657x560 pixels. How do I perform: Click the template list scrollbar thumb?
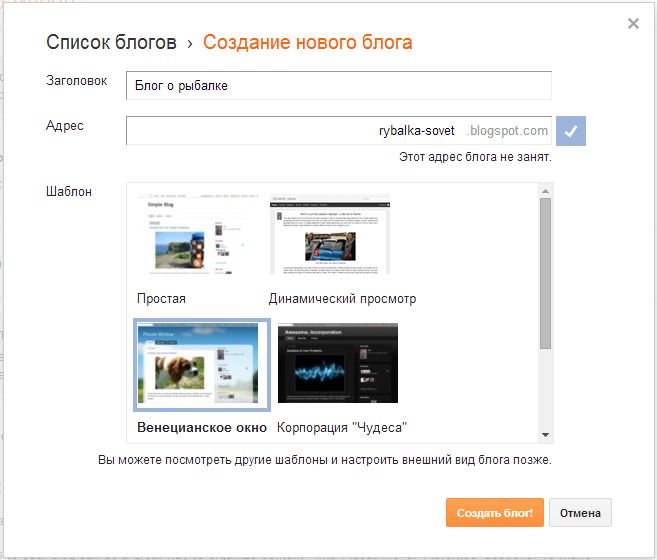click(x=545, y=272)
